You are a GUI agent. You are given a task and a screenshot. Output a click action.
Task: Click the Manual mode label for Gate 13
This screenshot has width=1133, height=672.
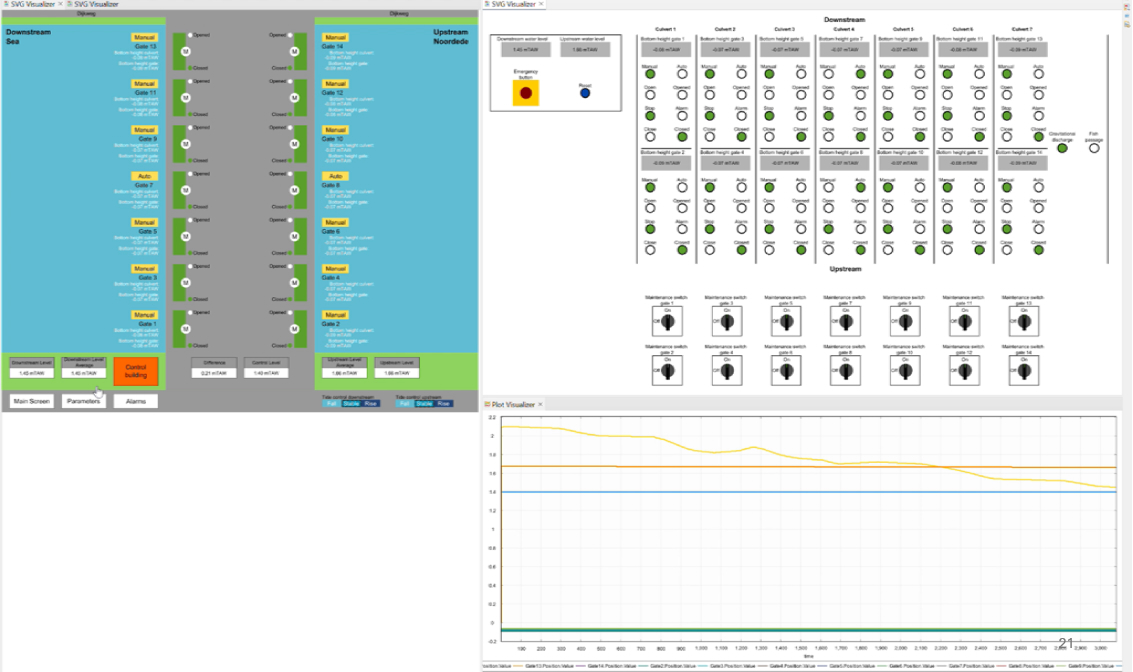(x=145, y=37)
